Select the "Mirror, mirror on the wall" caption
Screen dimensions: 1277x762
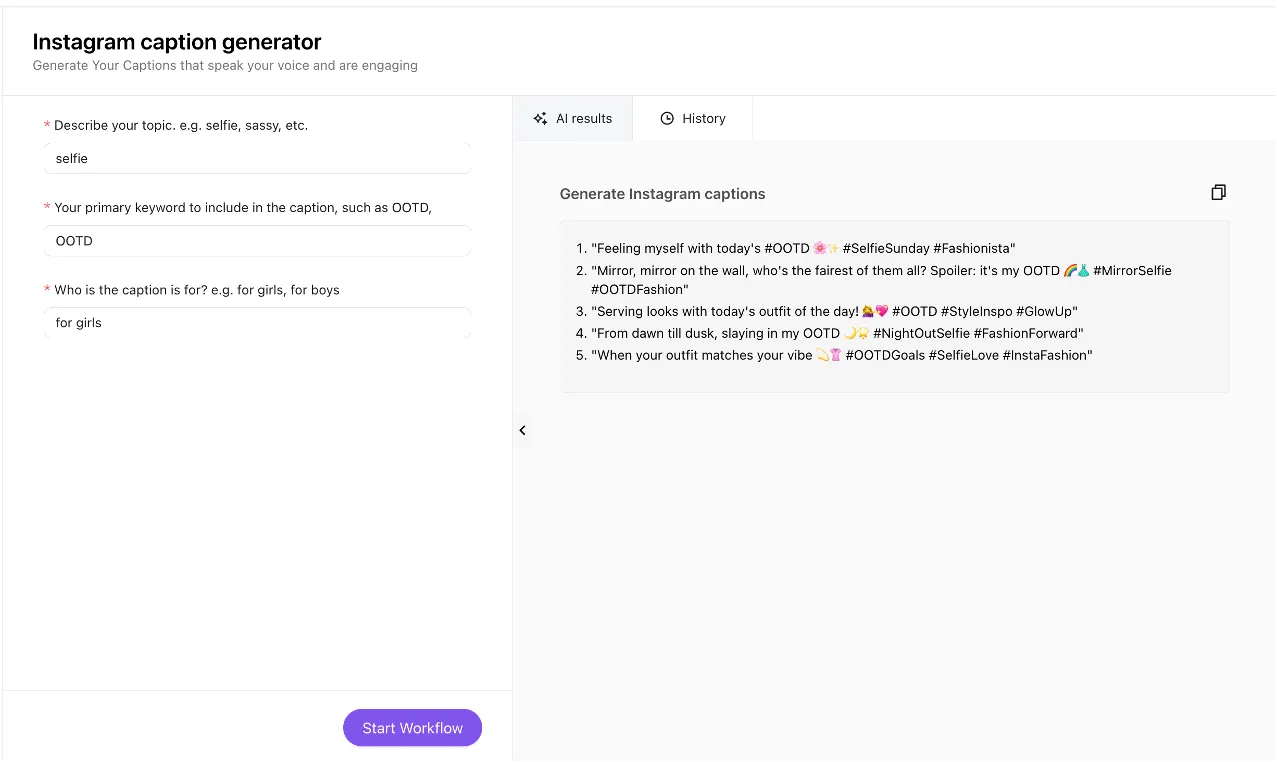[x=880, y=270]
